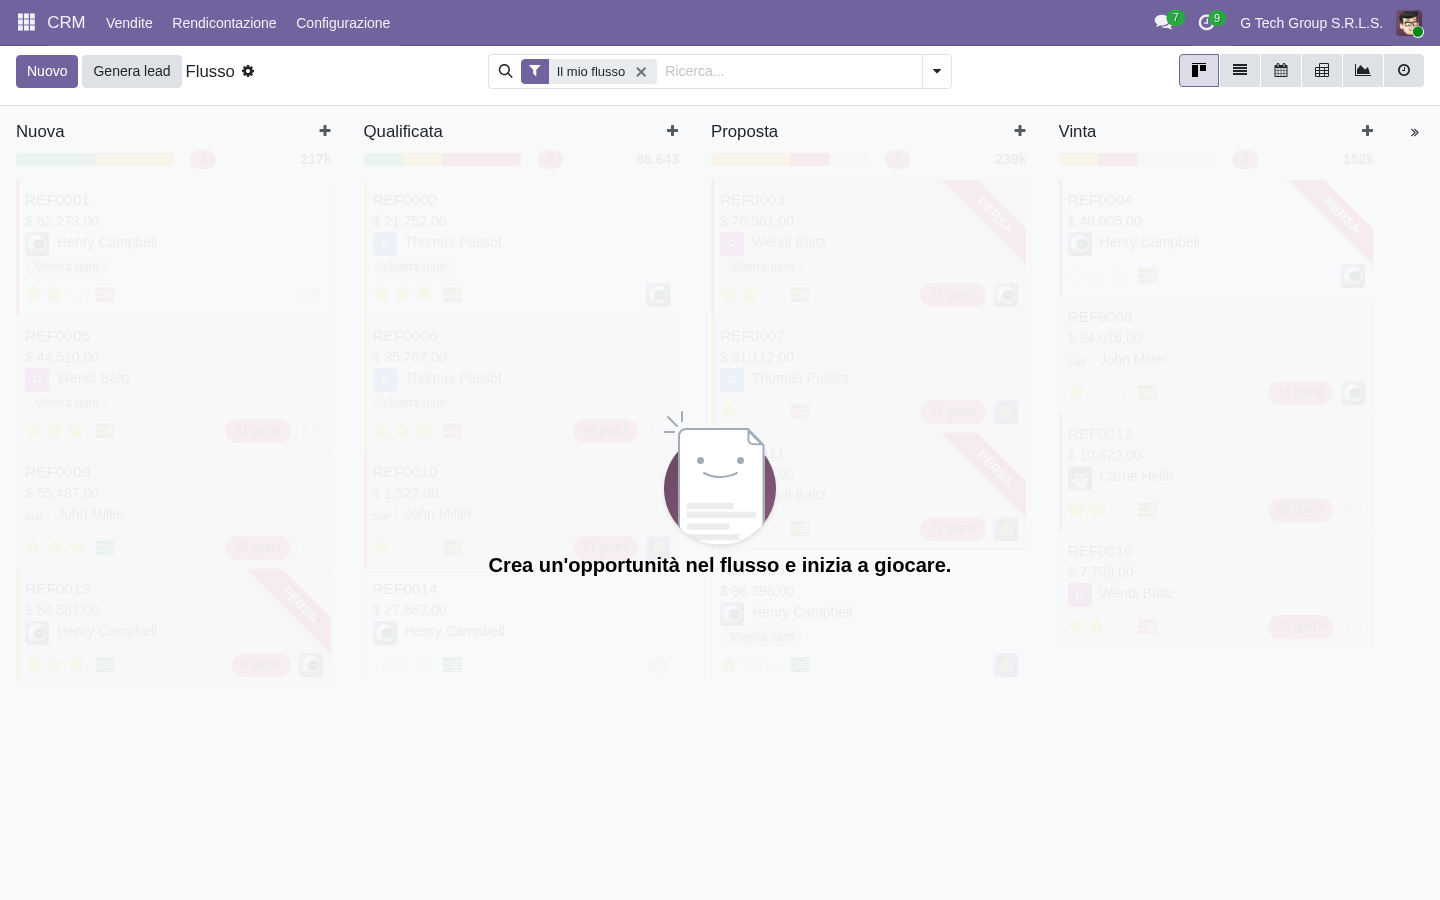Viewport: 1440px width, 900px height.
Task: Open the Vendite menu
Action: pyautogui.click(x=129, y=22)
